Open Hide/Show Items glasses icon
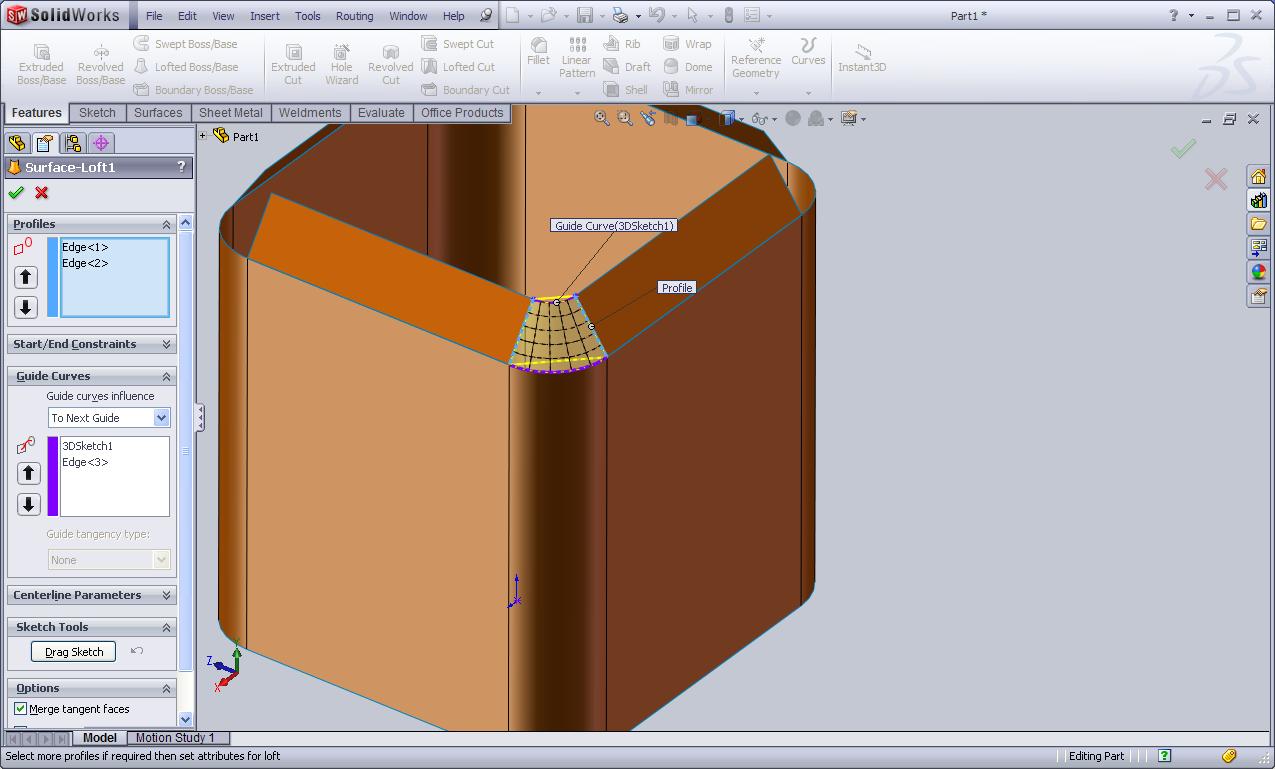 [762, 118]
